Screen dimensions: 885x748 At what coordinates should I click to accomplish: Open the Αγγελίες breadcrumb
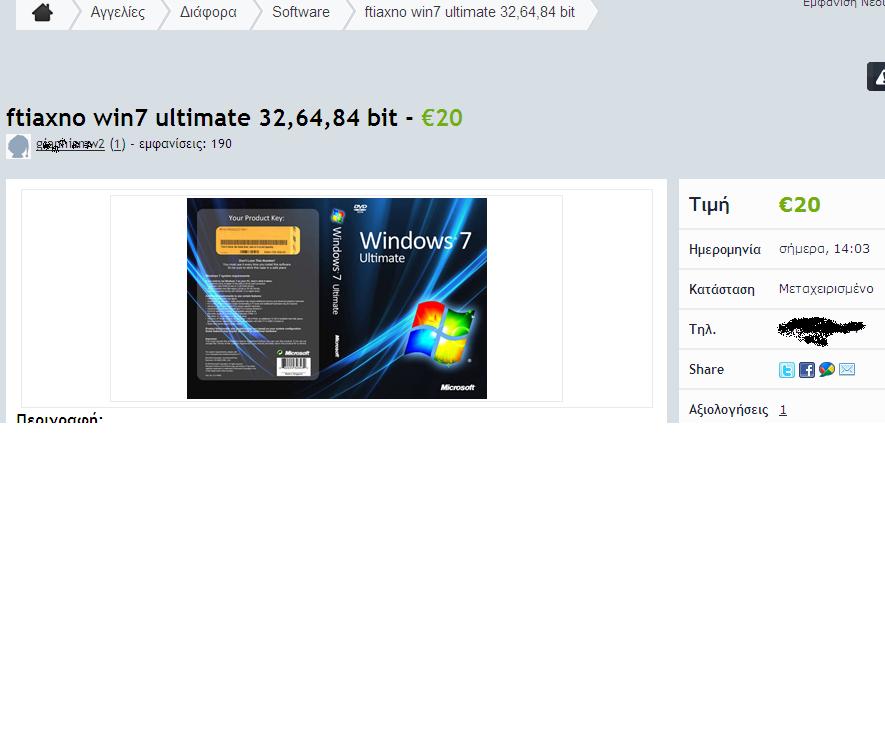(x=117, y=12)
